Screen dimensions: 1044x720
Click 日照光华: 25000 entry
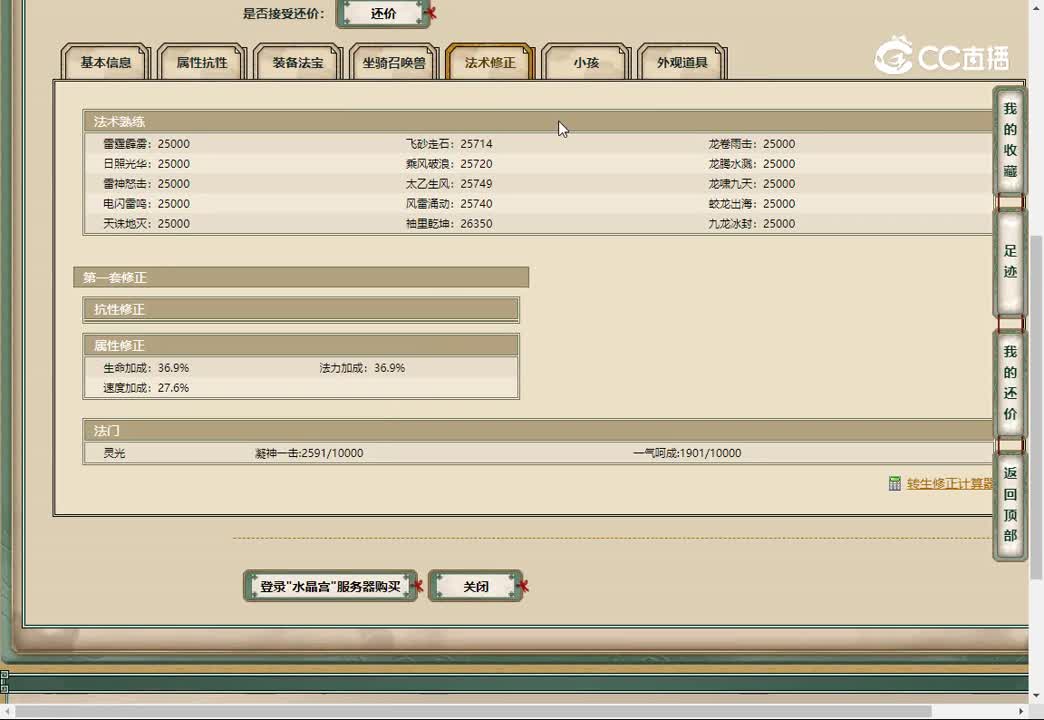point(146,164)
